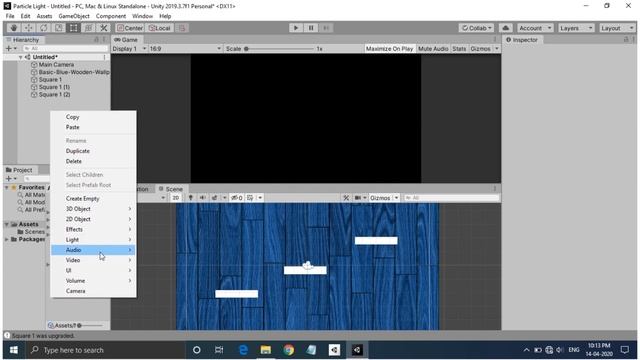This screenshot has width=640, height=360.
Task: Open the GameObject menu
Action: click(74, 16)
